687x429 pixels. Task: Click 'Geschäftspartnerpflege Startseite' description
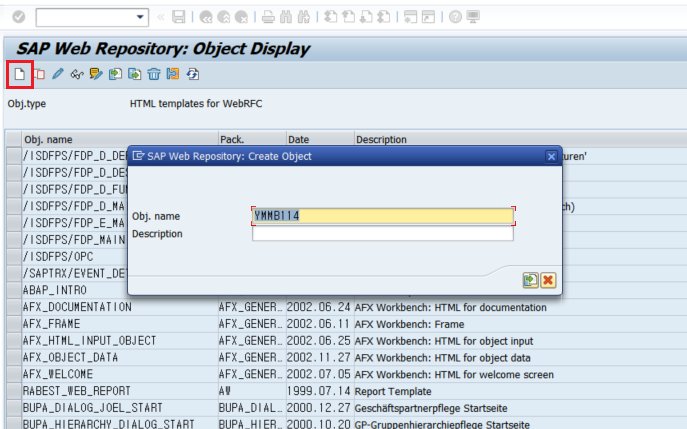tap(431, 408)
